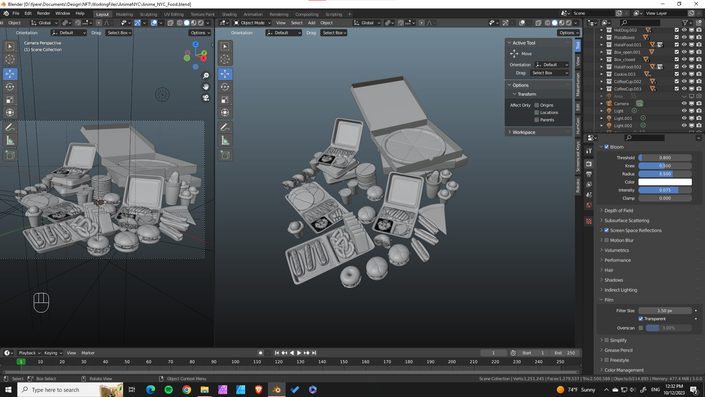Expand the Color Management panel
The height and width of the screenshot is (397, 705).
click(x=624, y=370)
